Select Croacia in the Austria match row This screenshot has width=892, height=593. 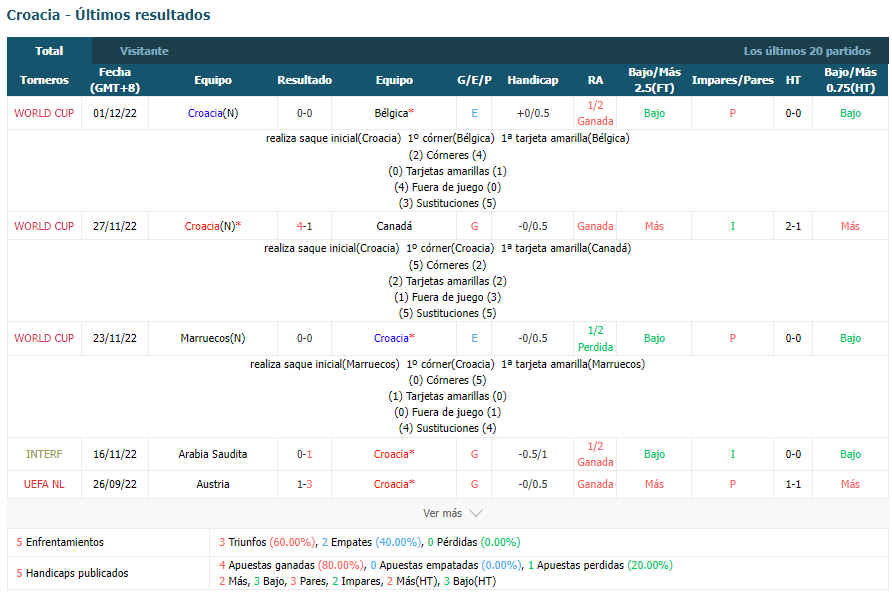point(394,484)
